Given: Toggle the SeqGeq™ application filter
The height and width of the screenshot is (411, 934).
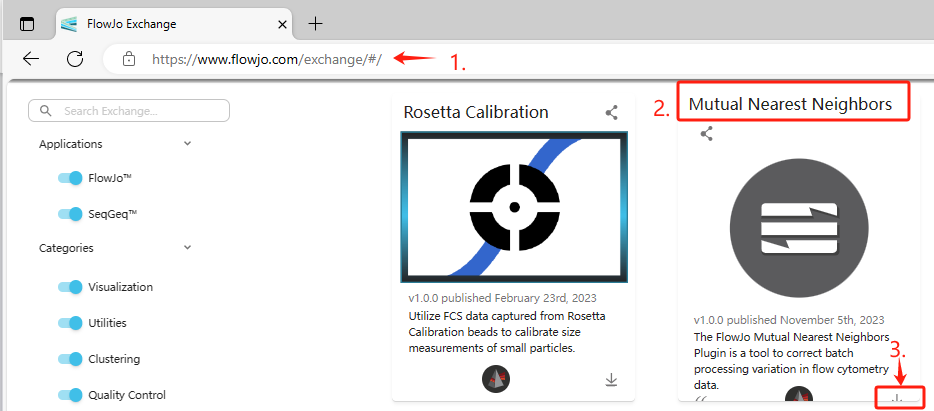Looking at the screenshot, I should point(70,214).
